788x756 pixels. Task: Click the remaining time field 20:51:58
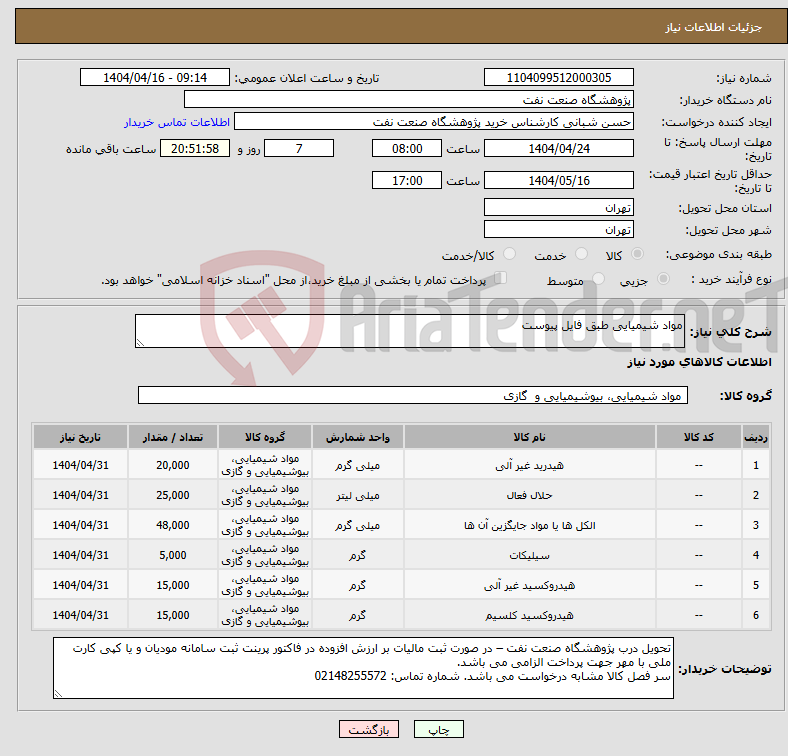195,148
